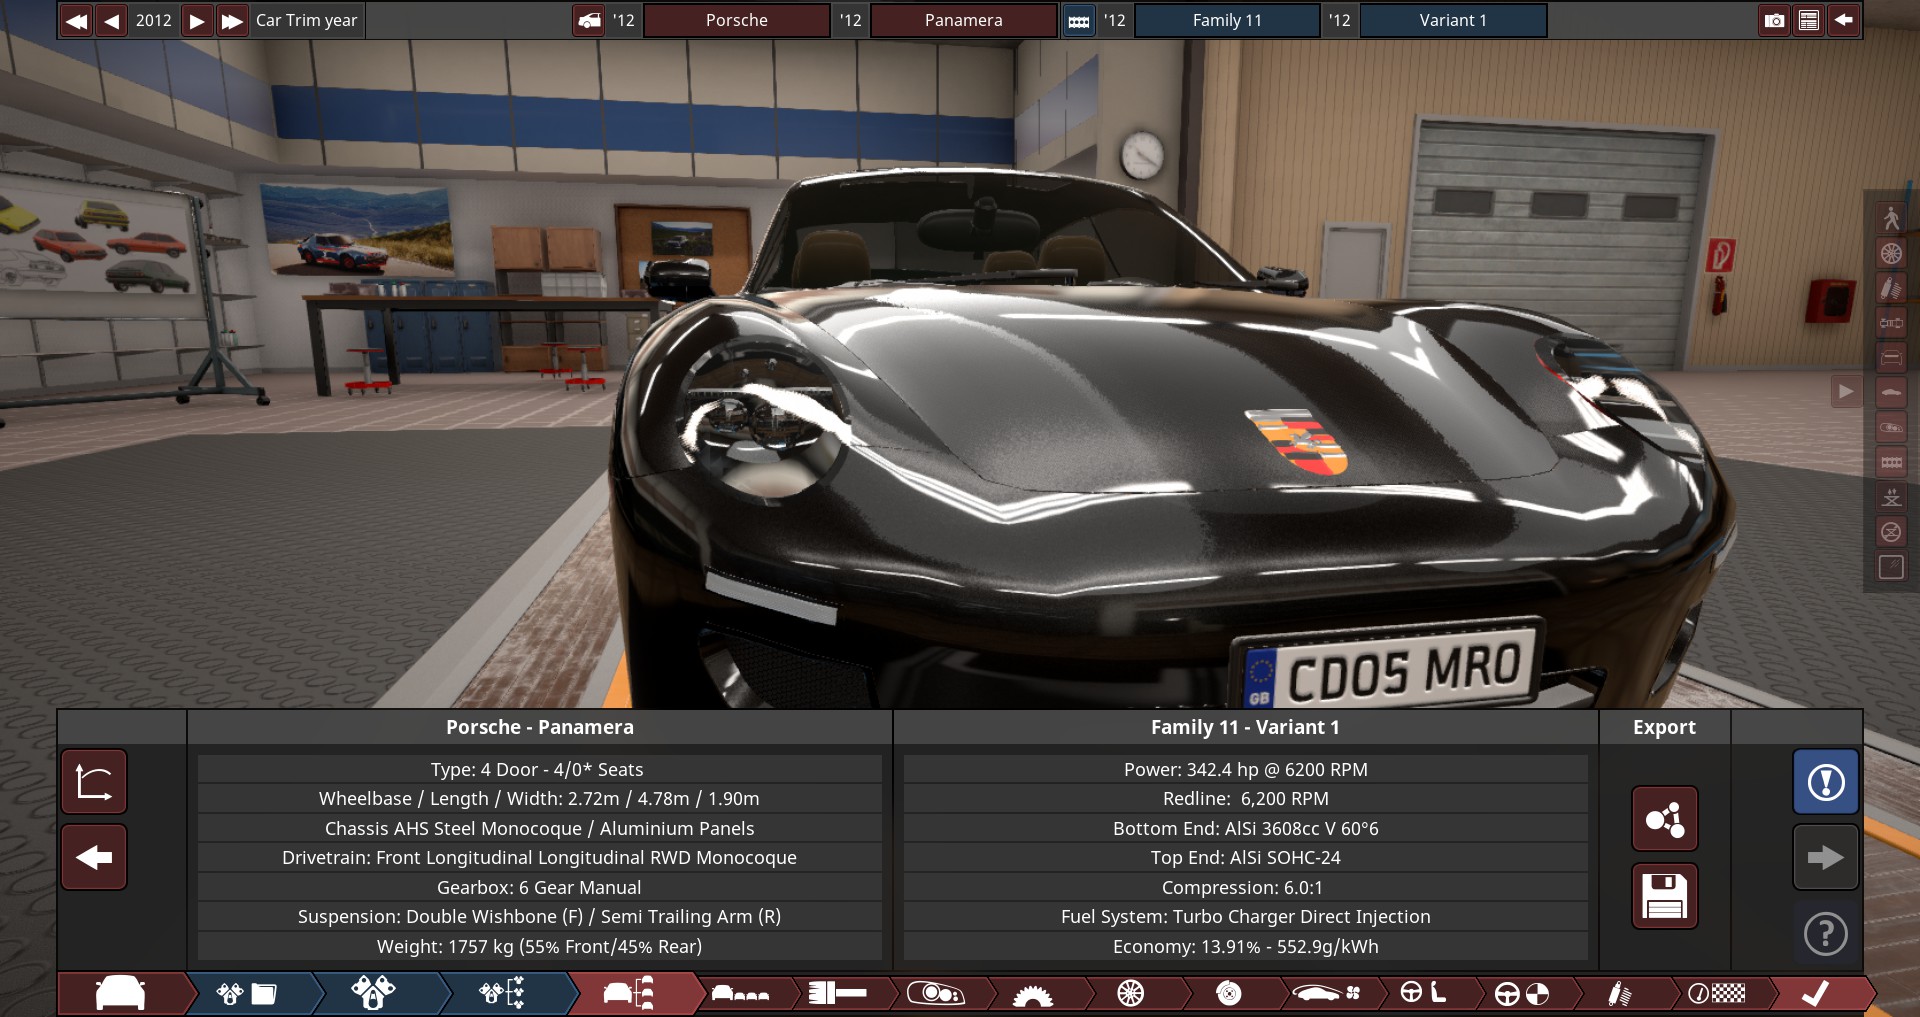Open the headlight fixtures tab

935,993
